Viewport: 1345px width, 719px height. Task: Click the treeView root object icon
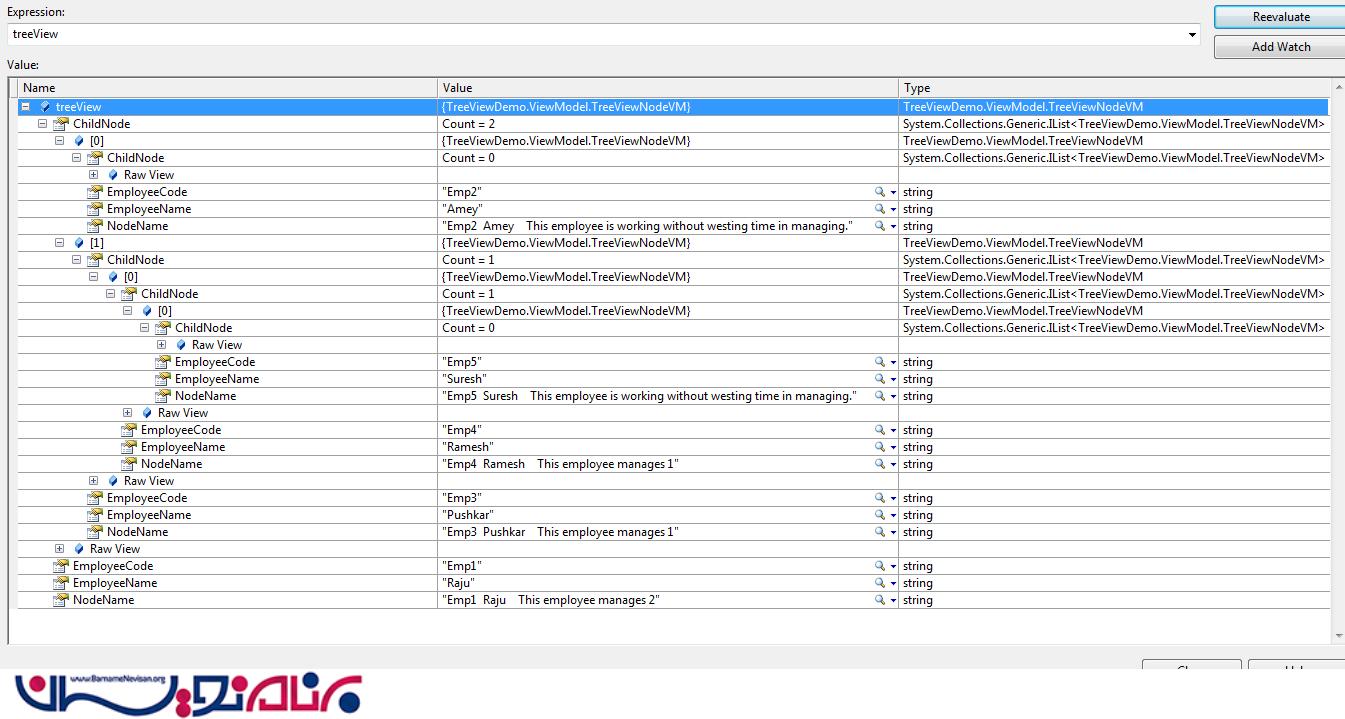44,107
